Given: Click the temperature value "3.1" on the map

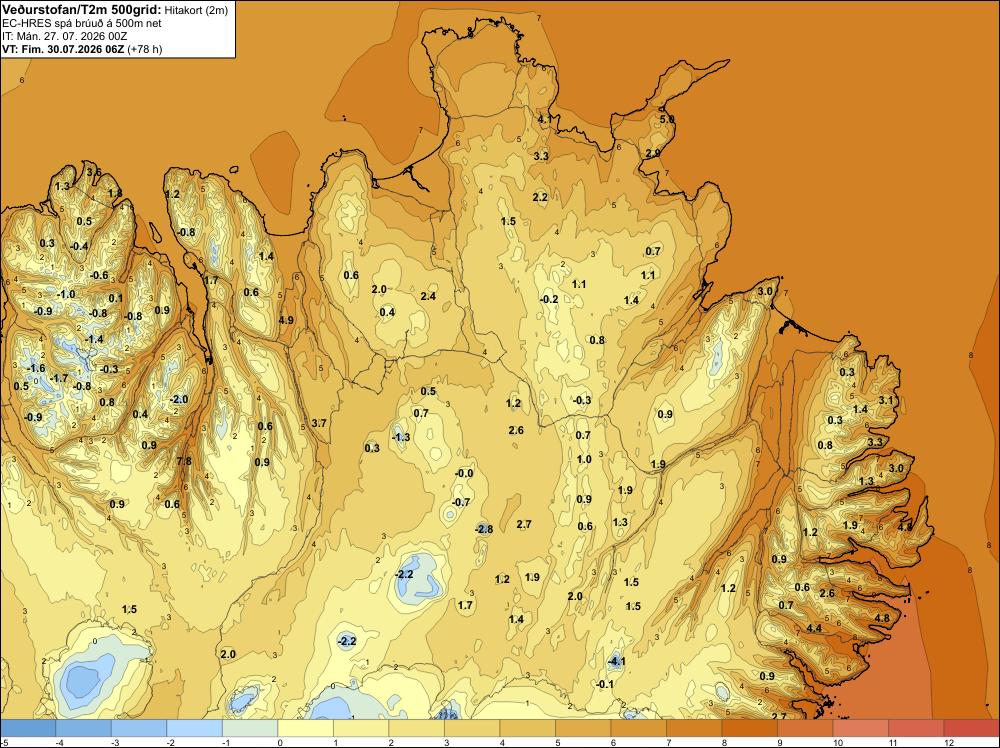Looking at the screenshot, I should [886, 400].
